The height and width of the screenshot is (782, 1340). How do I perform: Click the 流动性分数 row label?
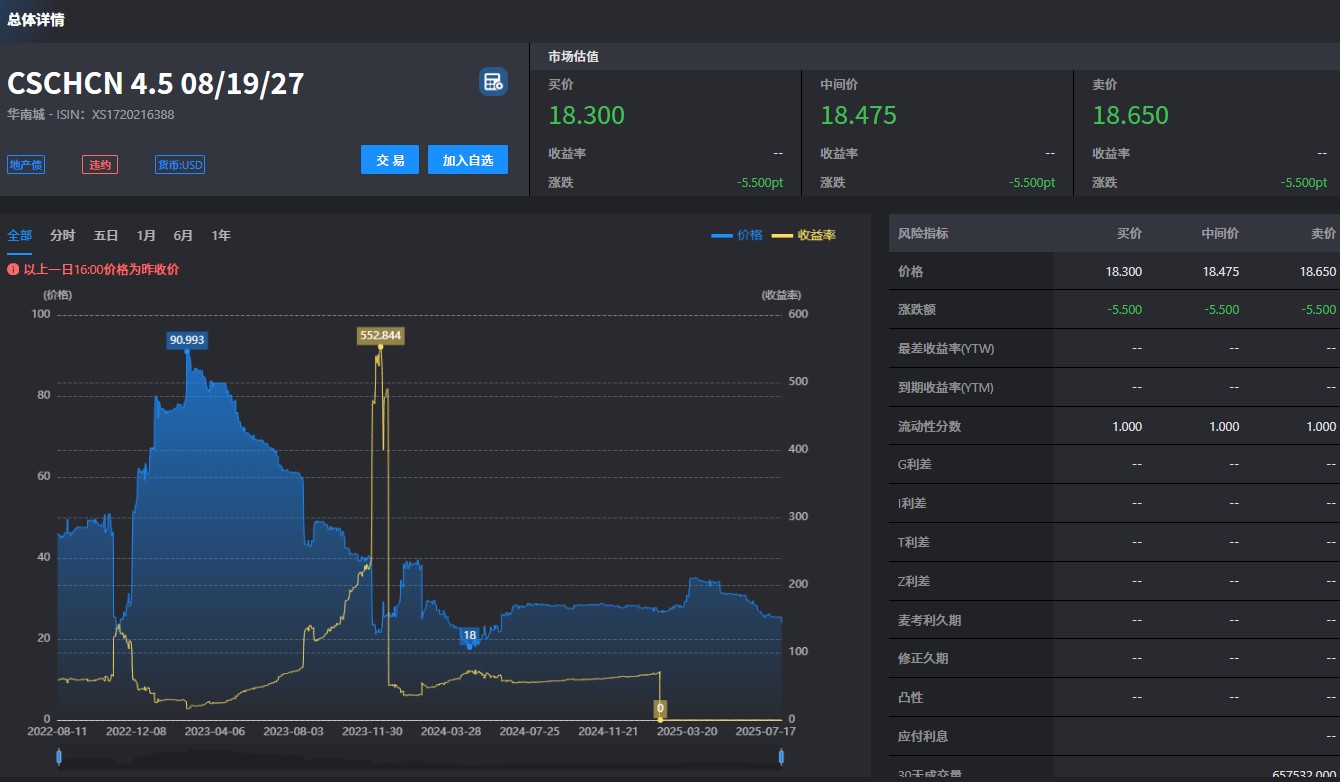(929, 426)
